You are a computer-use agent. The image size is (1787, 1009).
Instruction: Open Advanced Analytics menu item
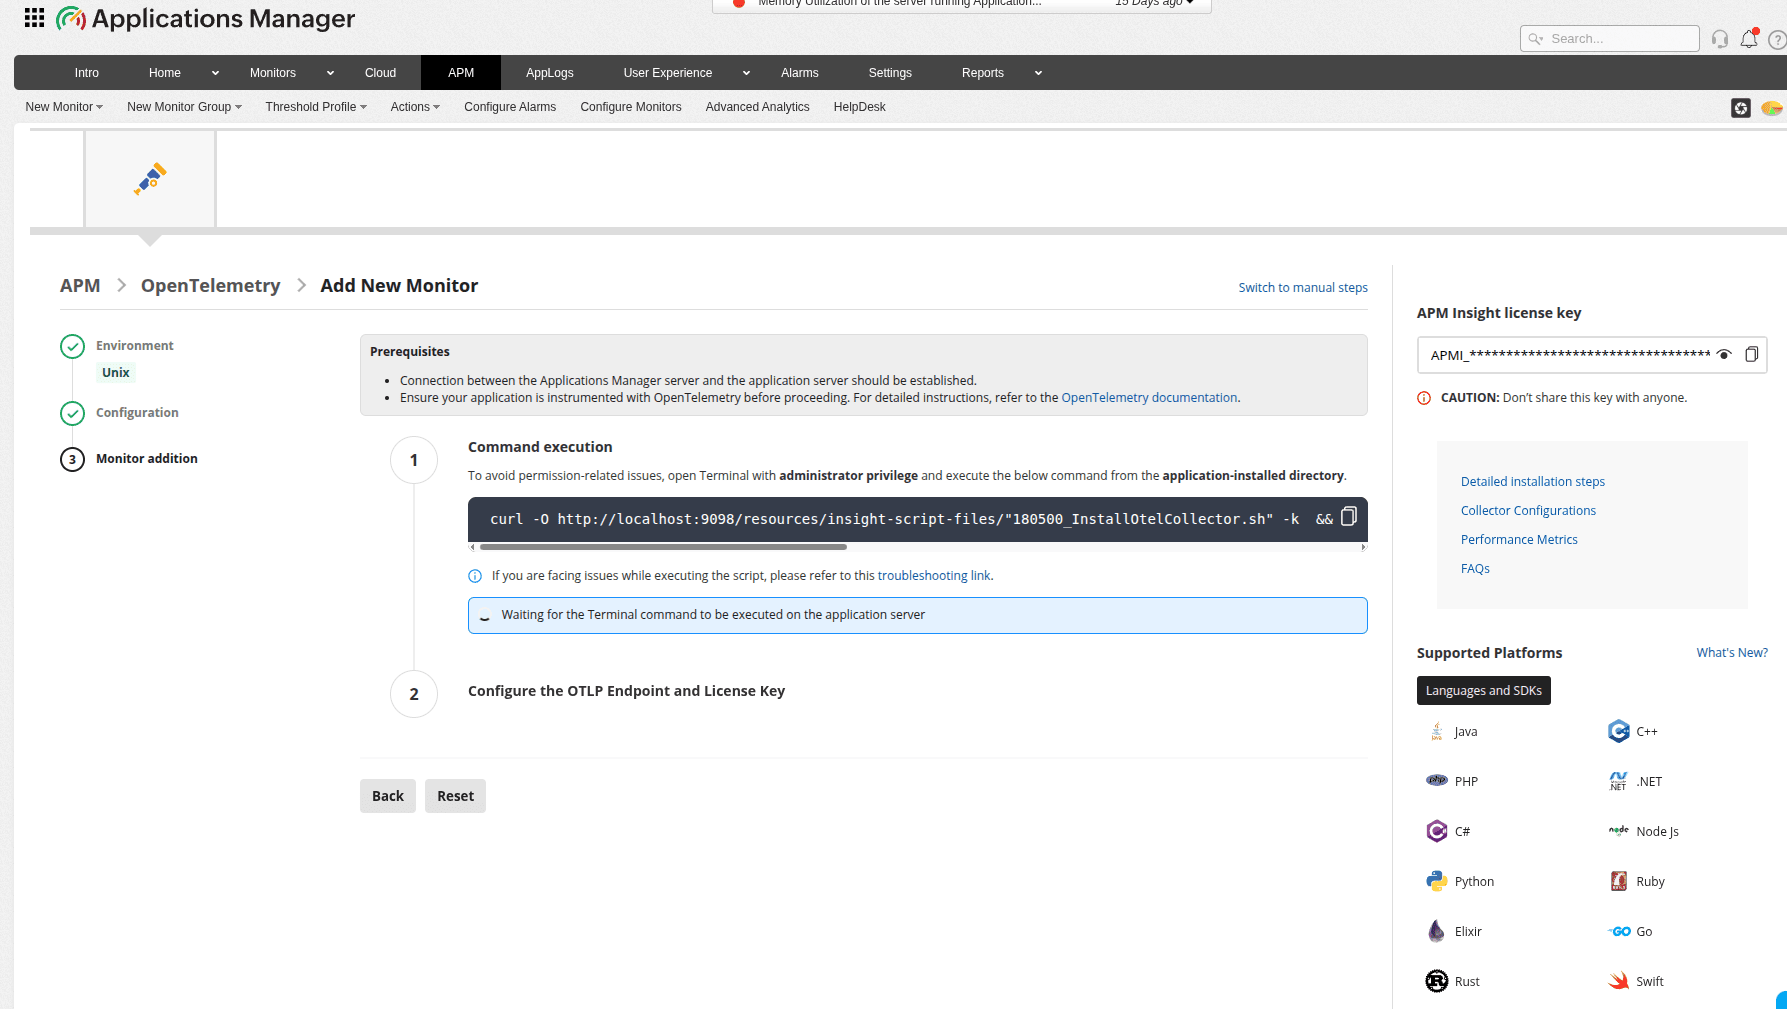[758, 107]
